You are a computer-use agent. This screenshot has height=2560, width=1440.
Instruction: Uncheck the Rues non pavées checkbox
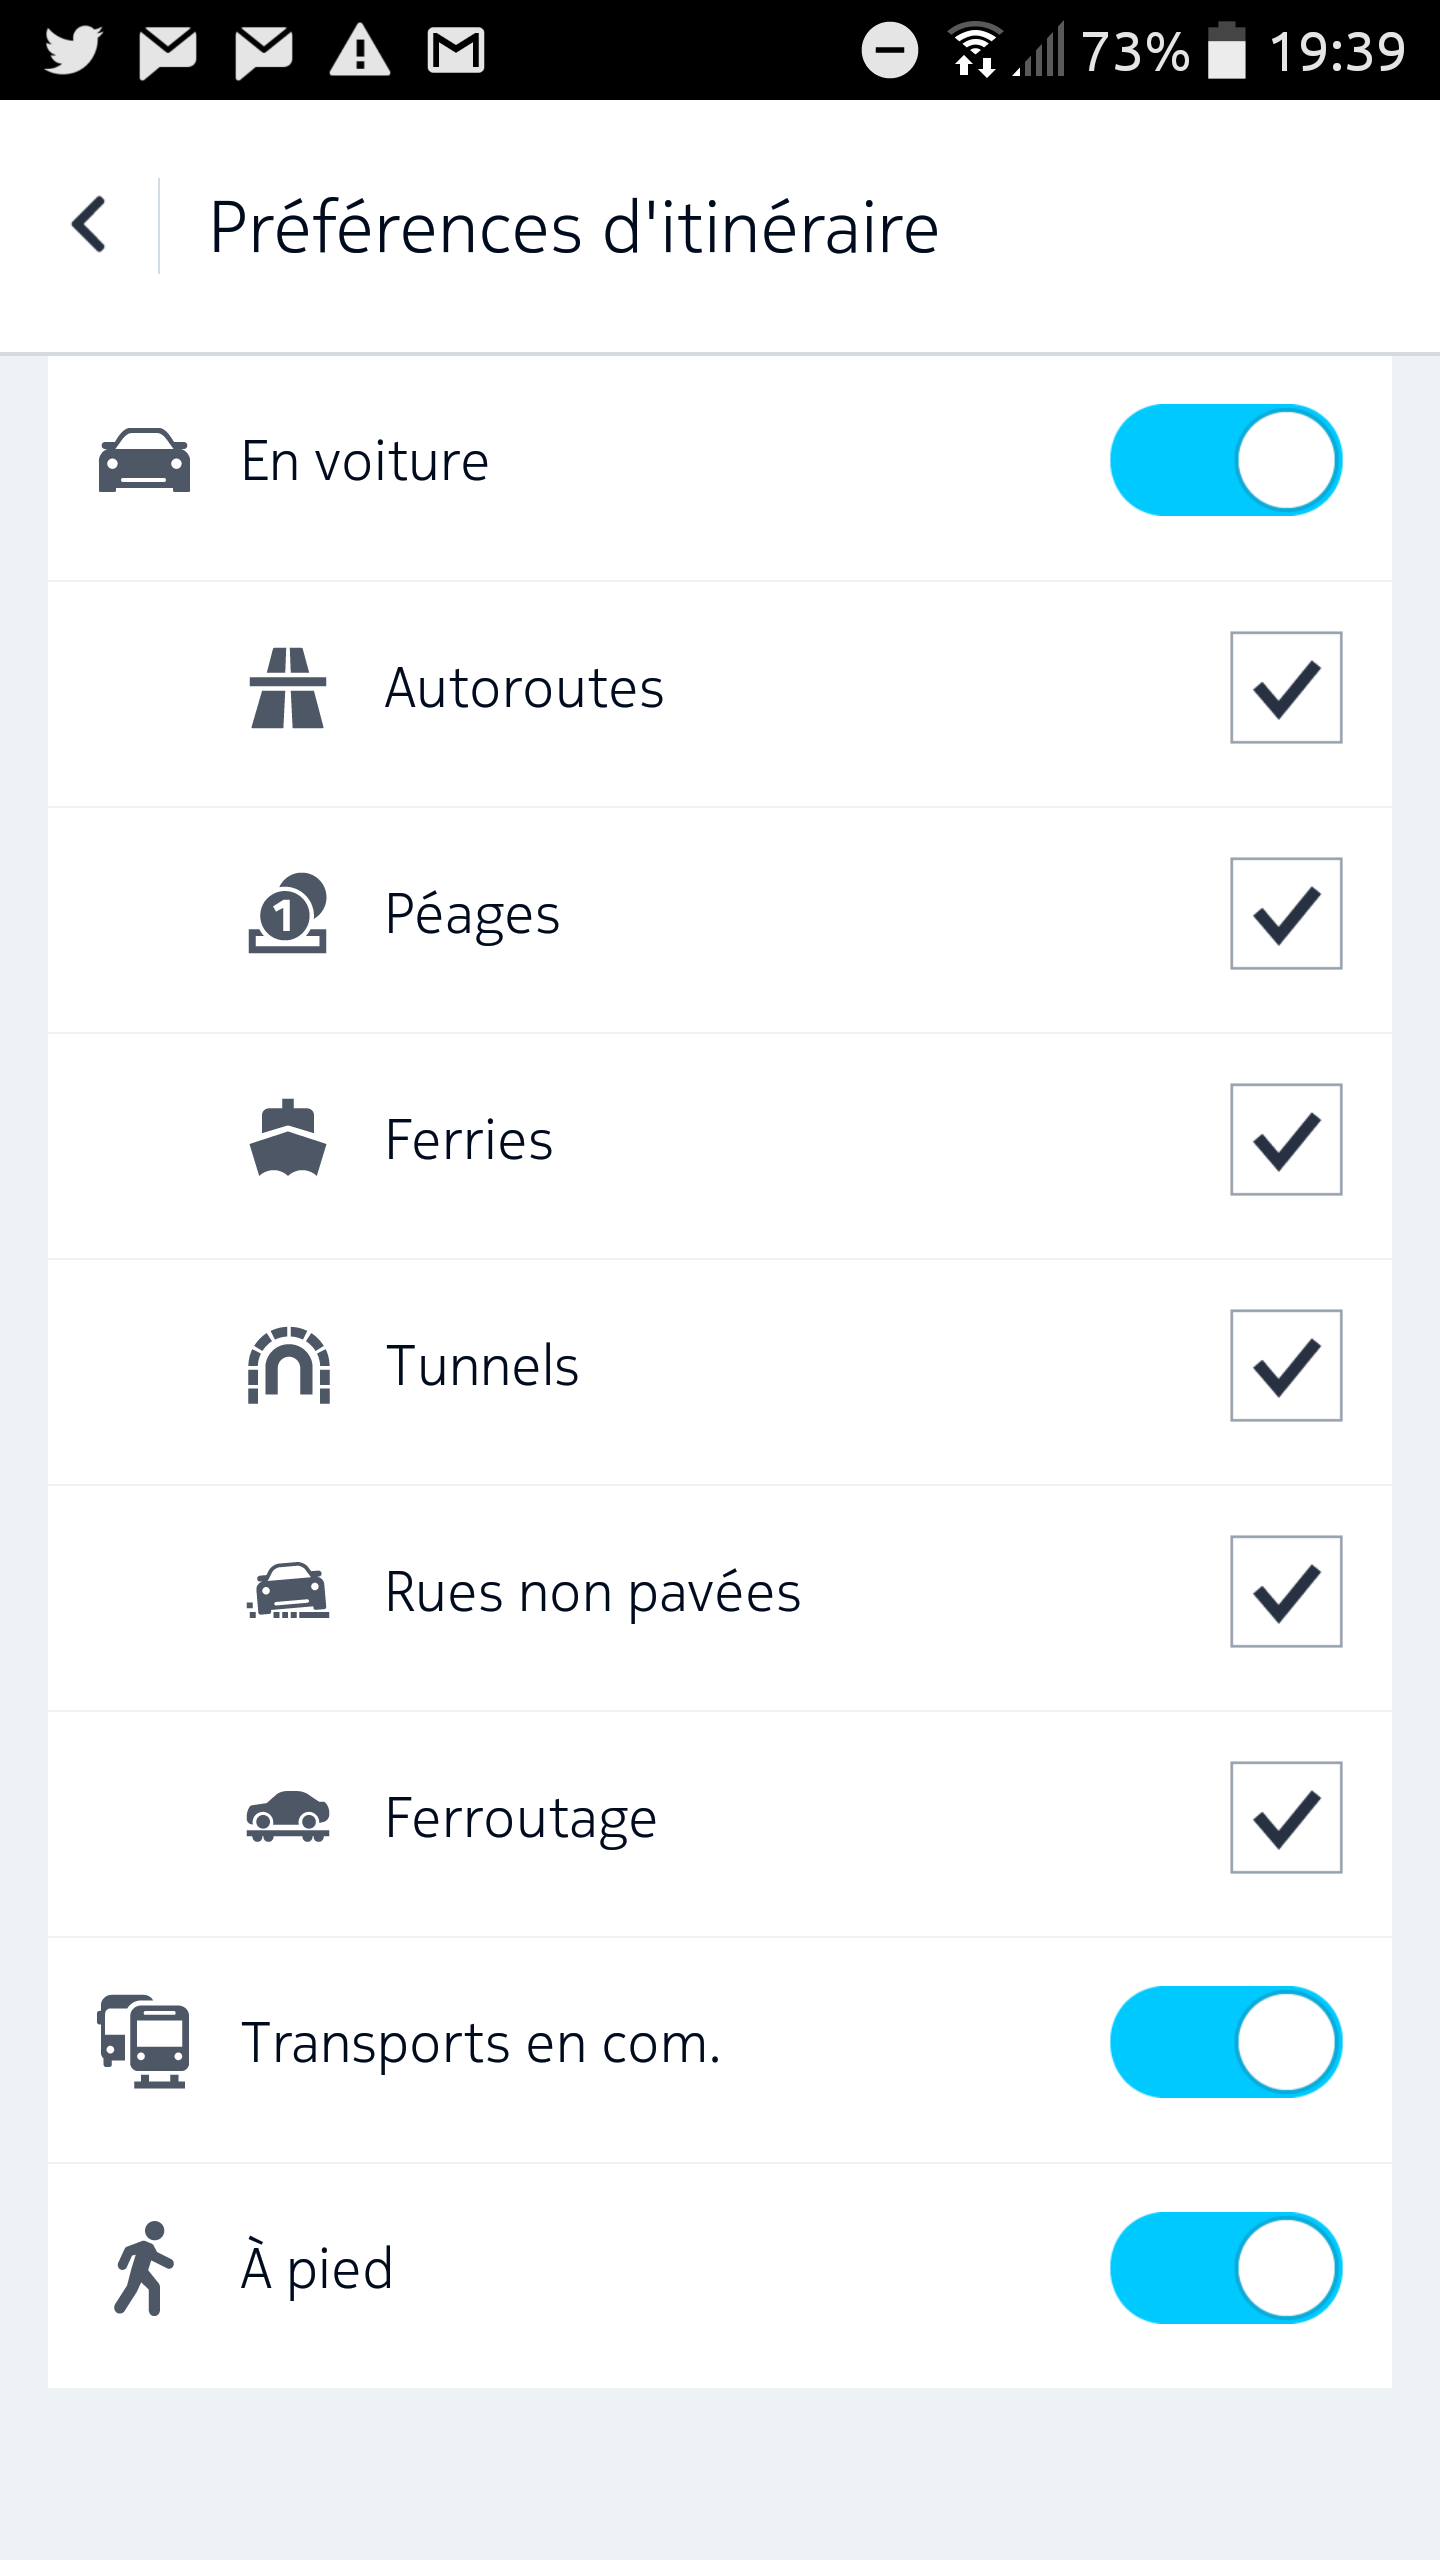click(1286, 1592)
